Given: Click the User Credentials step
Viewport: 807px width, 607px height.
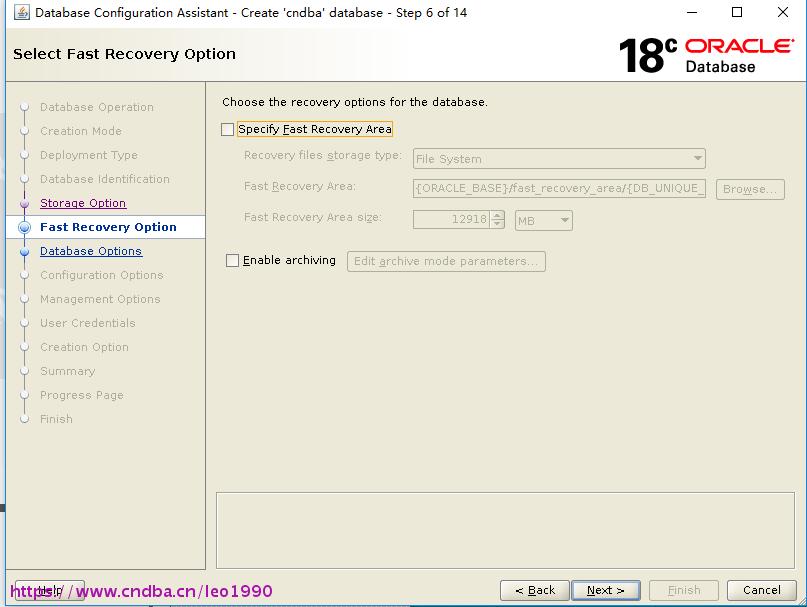Looking at the screenshot, I should tap(87, 323).
